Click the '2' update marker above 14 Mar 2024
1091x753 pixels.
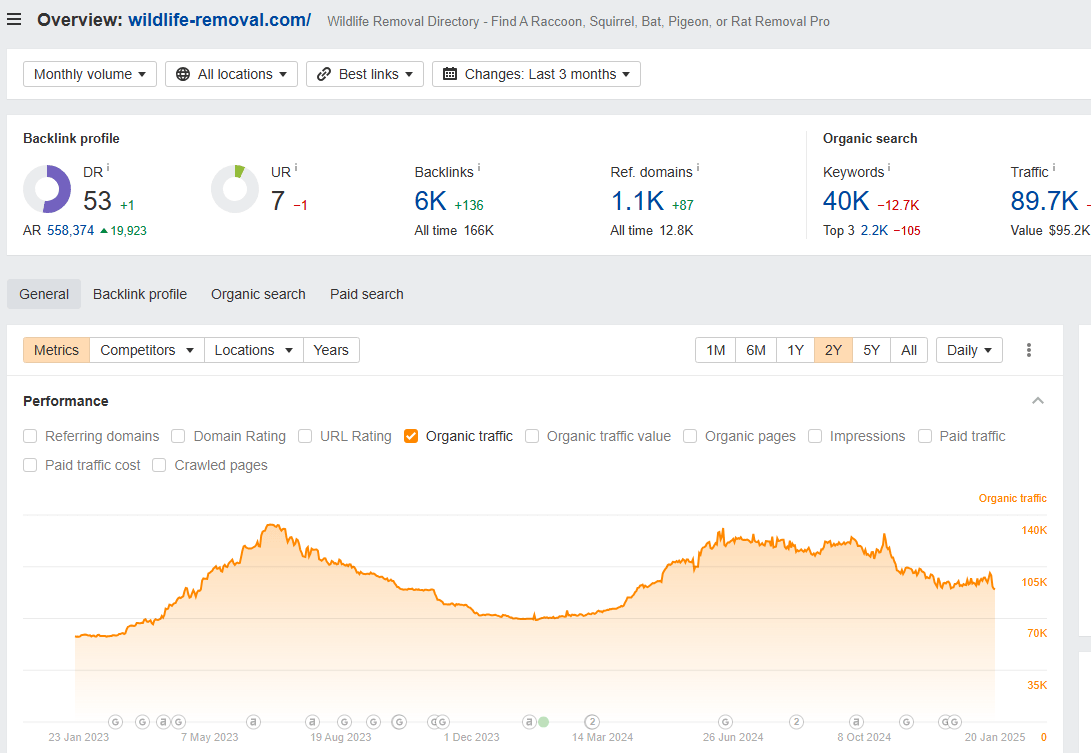pyautogui.click(x=592, y=722)
